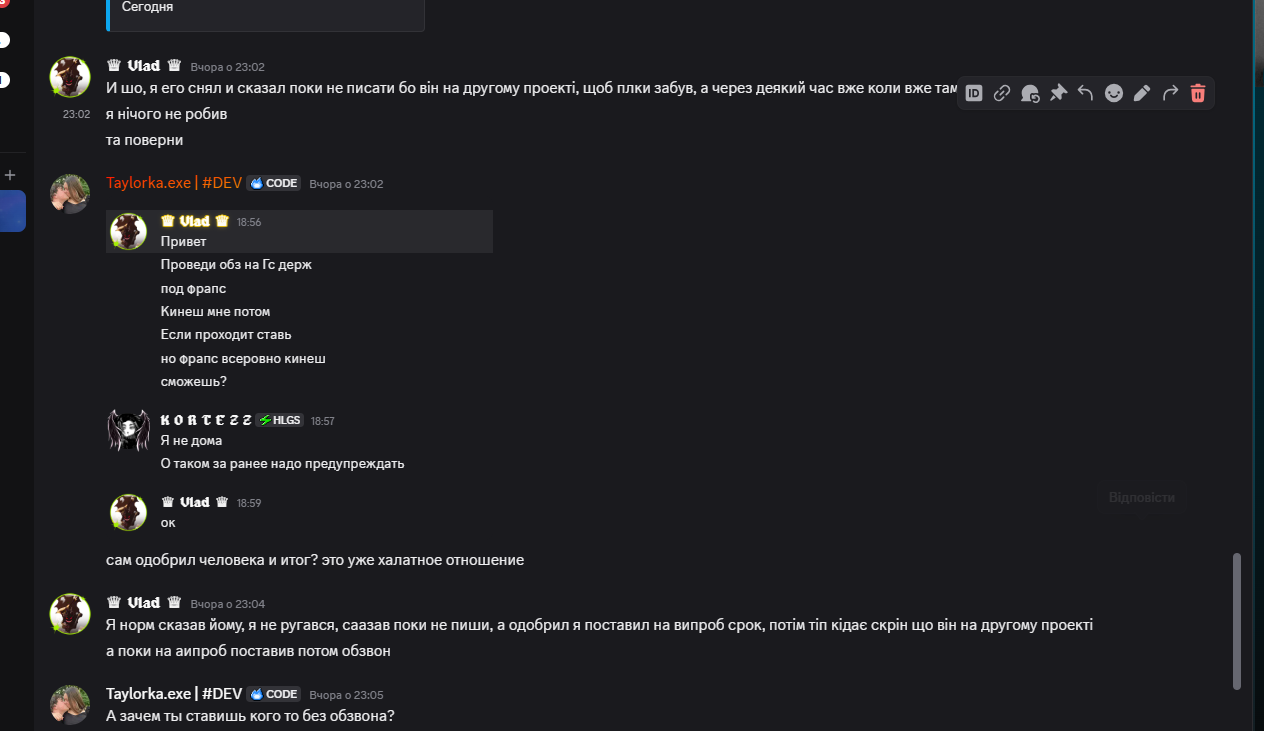Viewport: 1264px width, 731px height.
Task: Open the blue server icon in sidebar
Action: pos(12,211)
